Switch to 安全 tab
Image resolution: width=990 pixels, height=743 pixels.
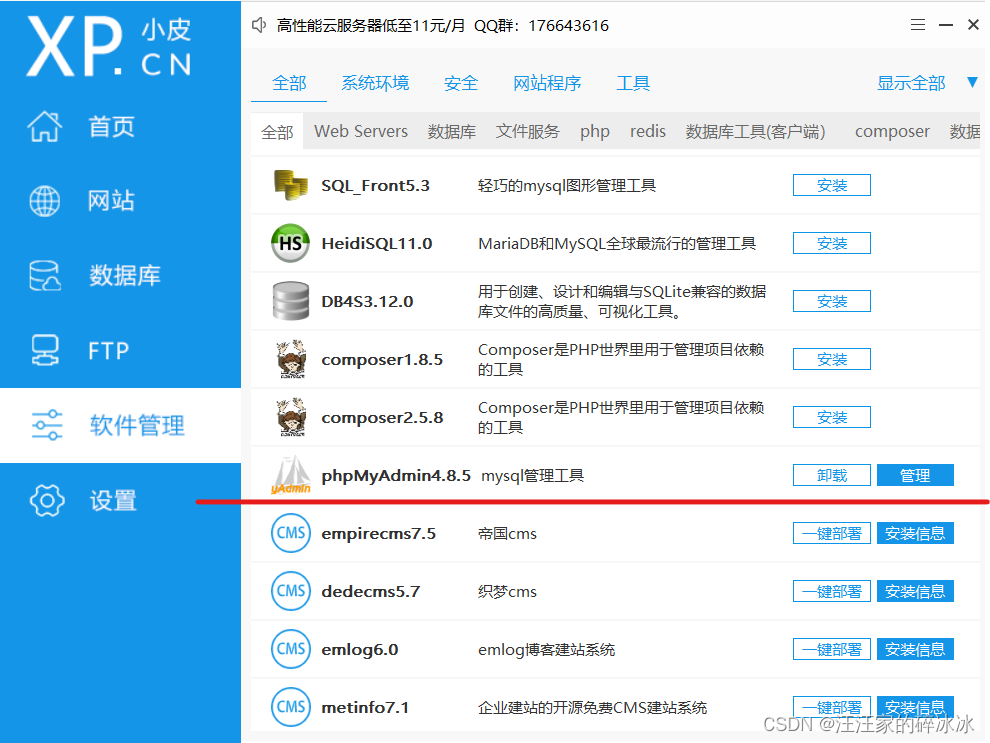coord(461,83)
